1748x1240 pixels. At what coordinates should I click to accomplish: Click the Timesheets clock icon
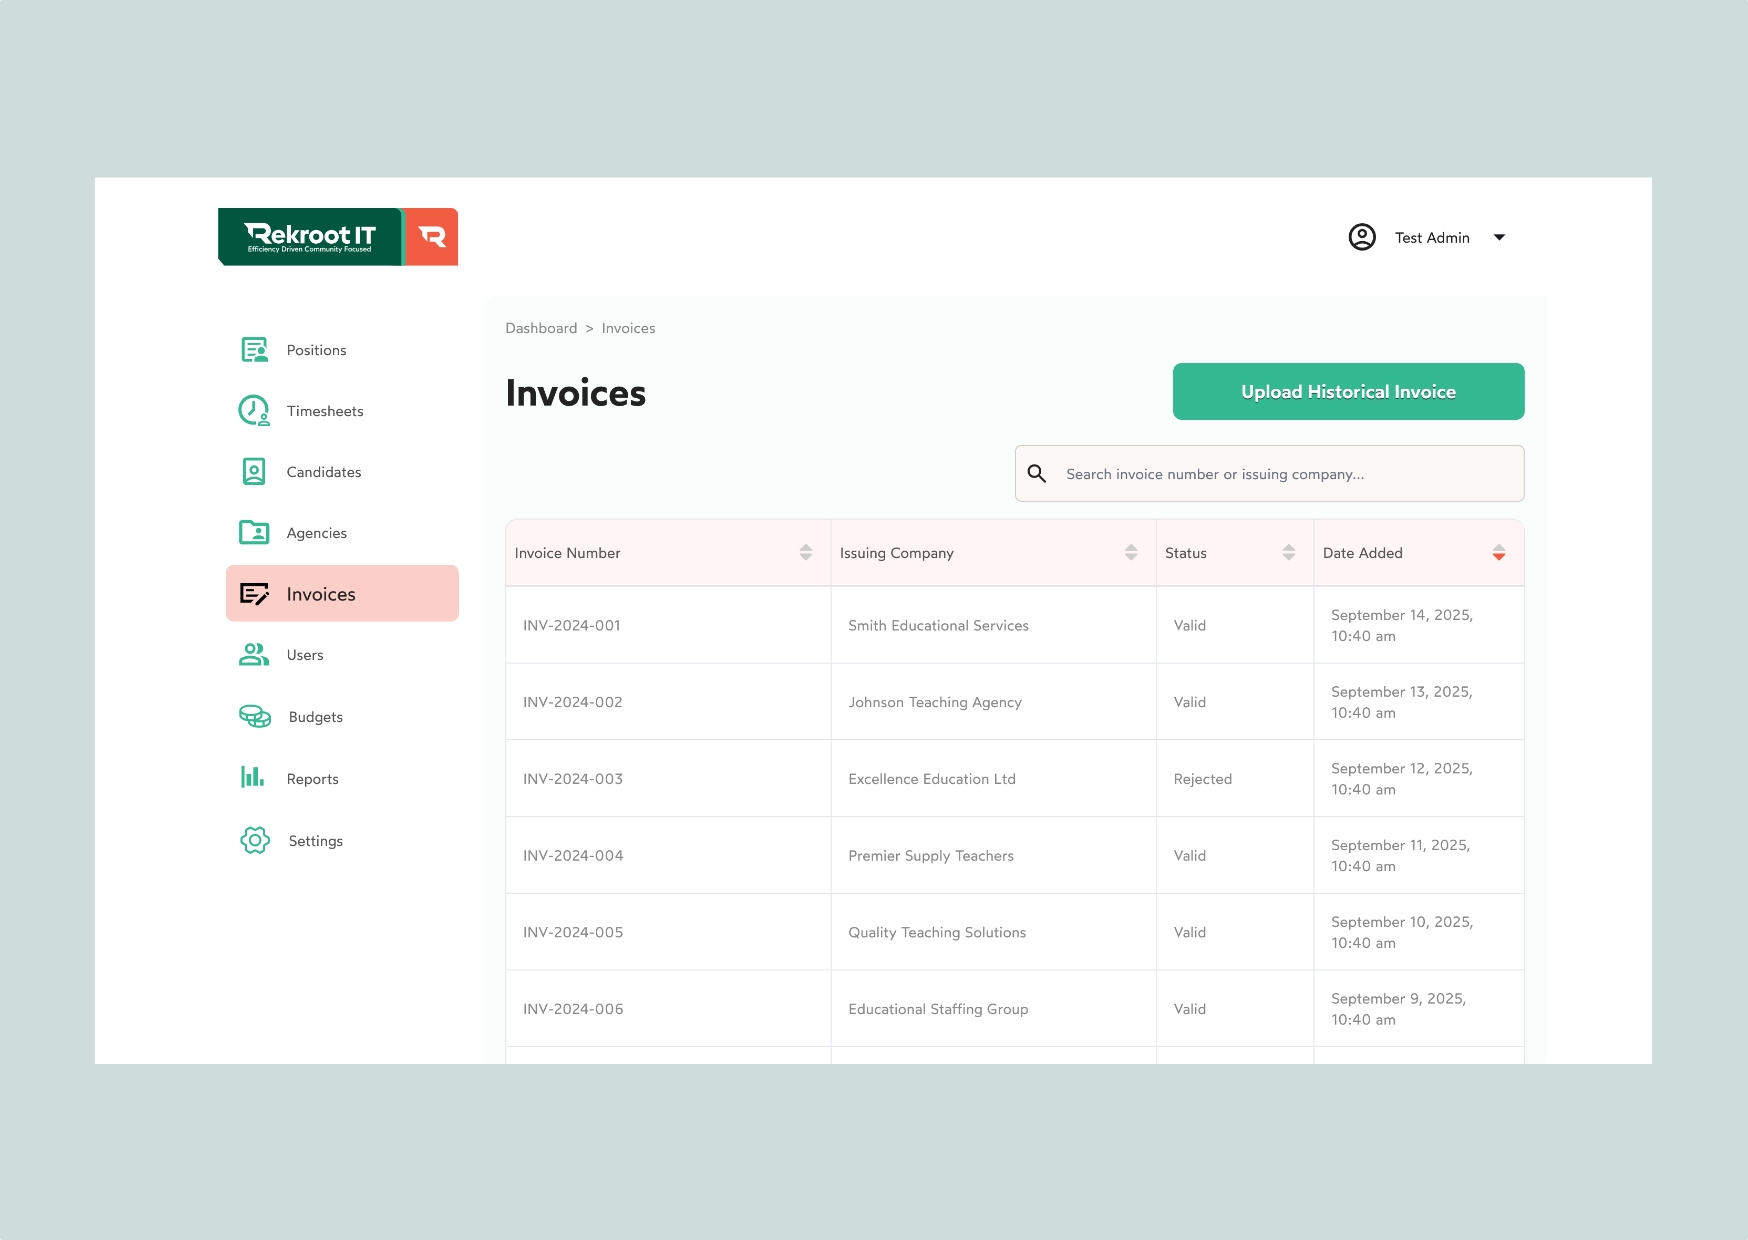coord(254,411)
